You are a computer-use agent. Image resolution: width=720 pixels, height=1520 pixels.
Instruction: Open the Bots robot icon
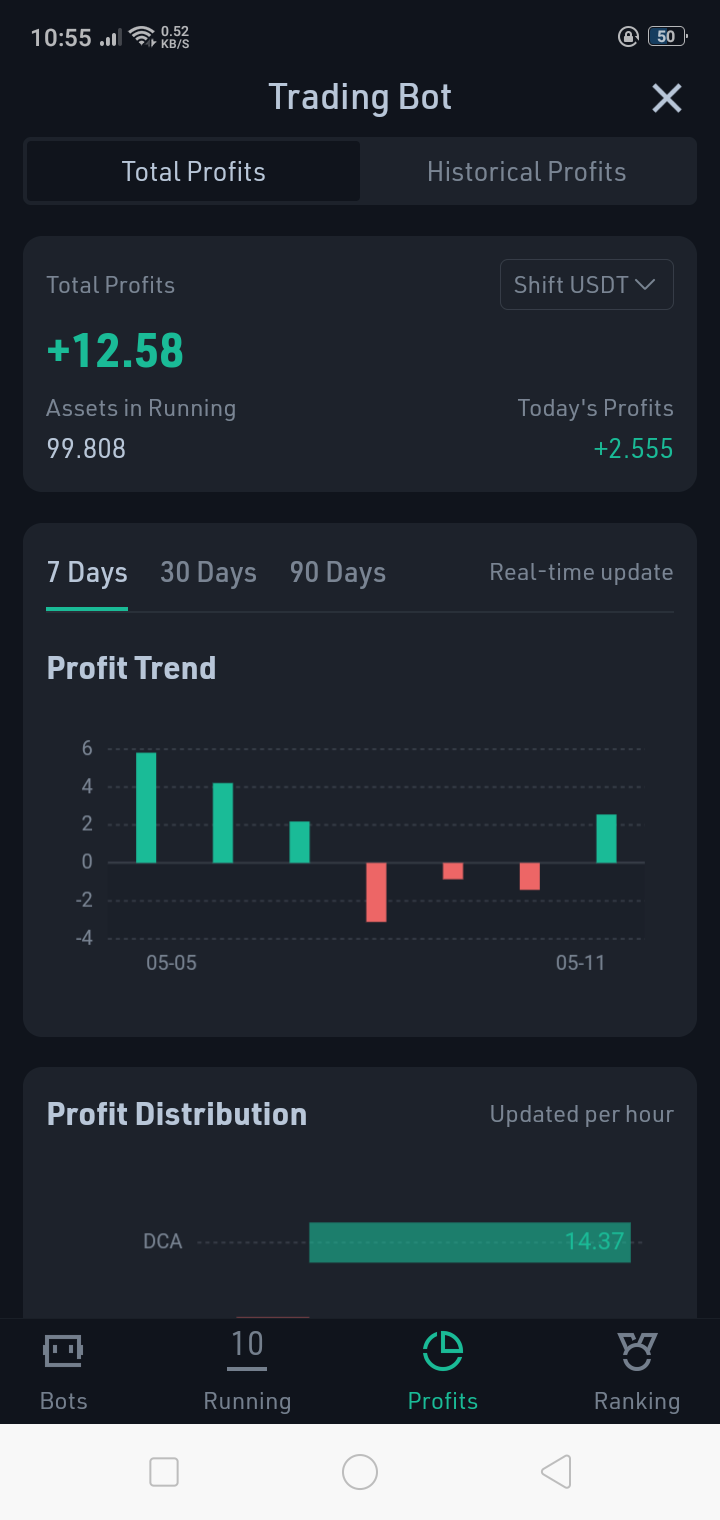63,1352
